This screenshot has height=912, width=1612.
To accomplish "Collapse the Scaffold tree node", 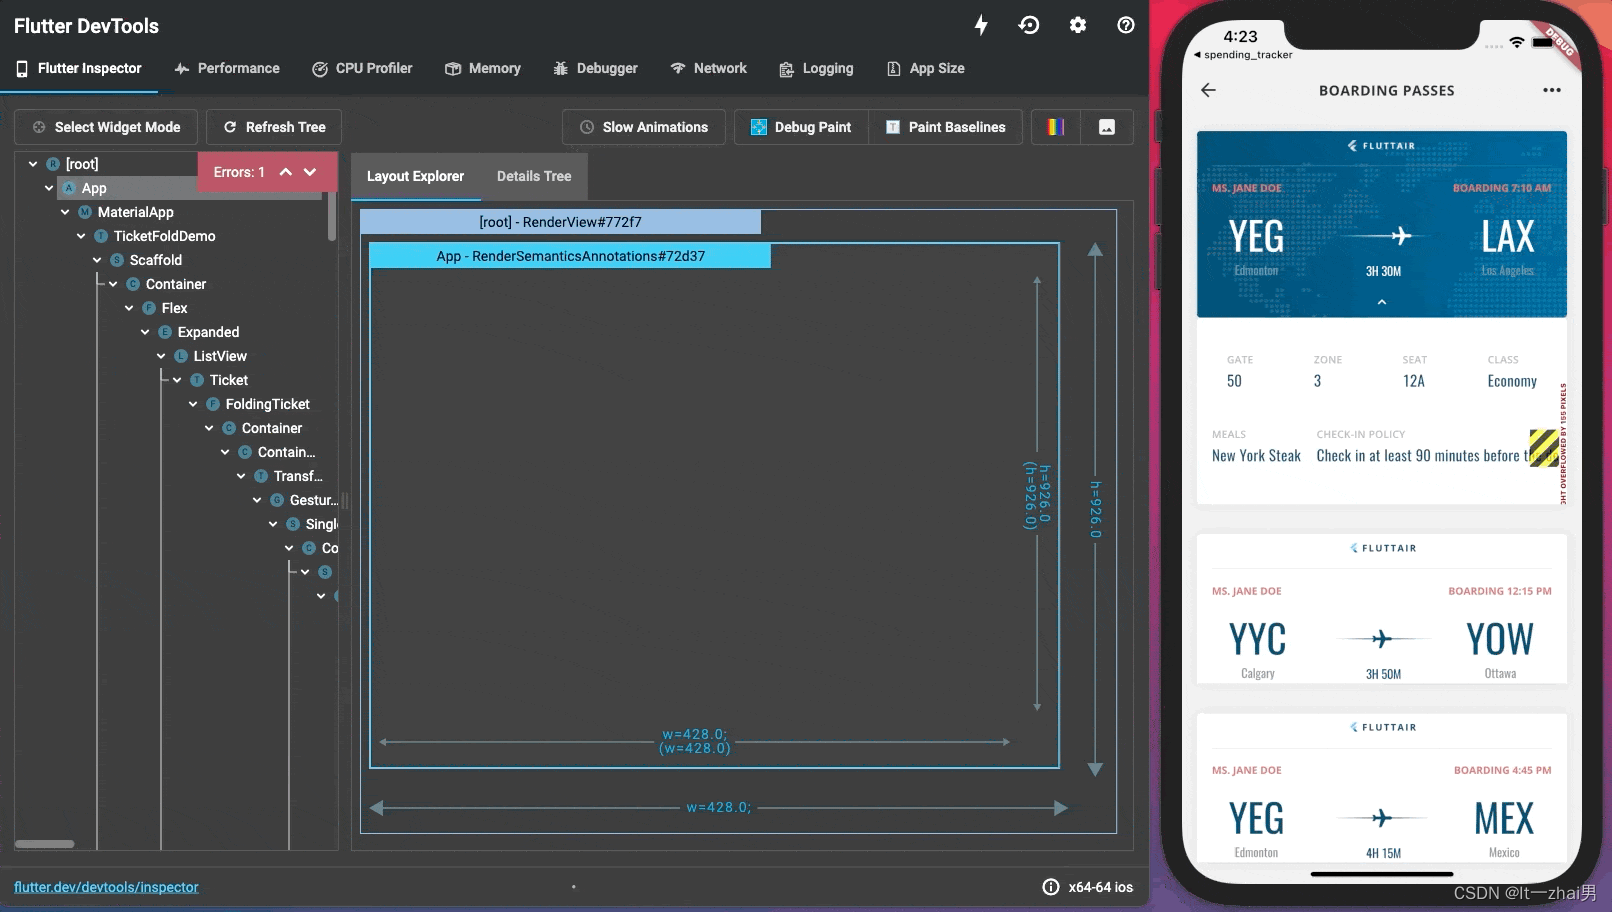I will tap(97, 260).
